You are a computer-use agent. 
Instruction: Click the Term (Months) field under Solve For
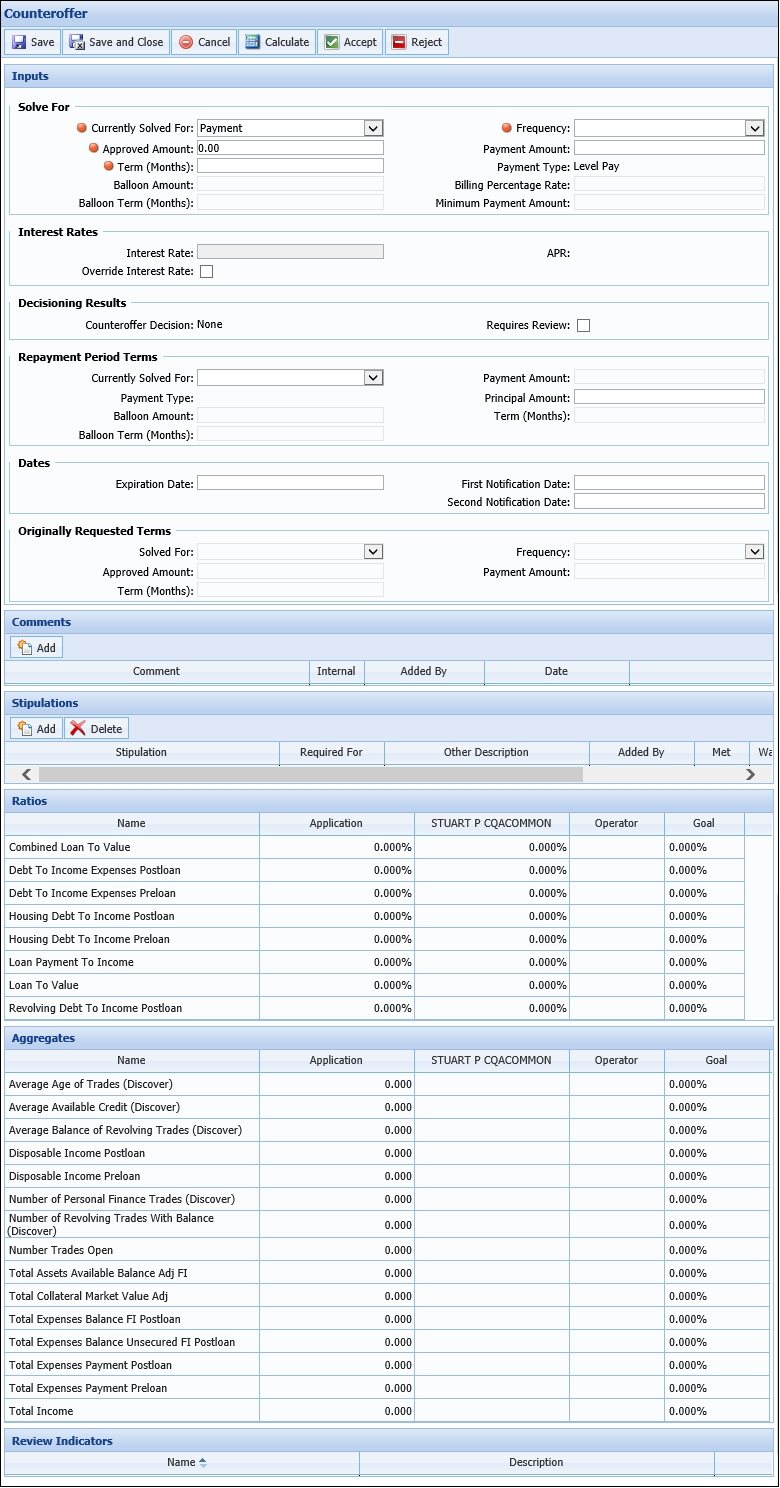pos(290,166)
